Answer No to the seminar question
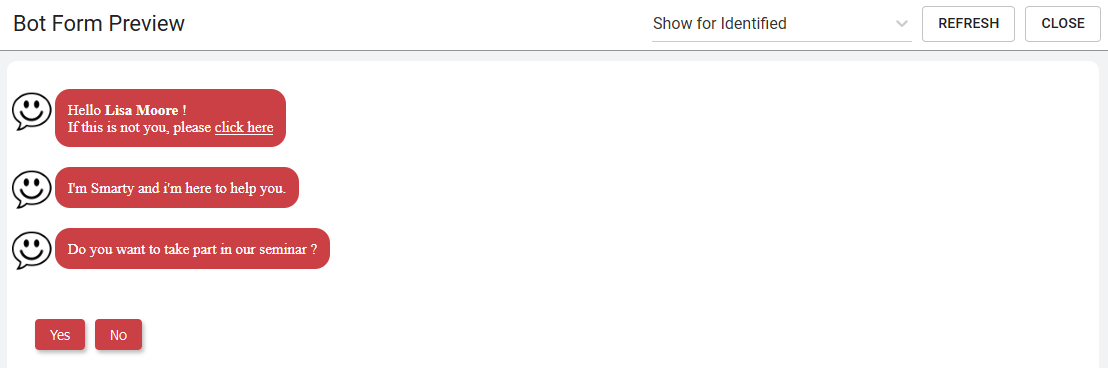This screenshot has width=1108, height=368. pos(119,335)
